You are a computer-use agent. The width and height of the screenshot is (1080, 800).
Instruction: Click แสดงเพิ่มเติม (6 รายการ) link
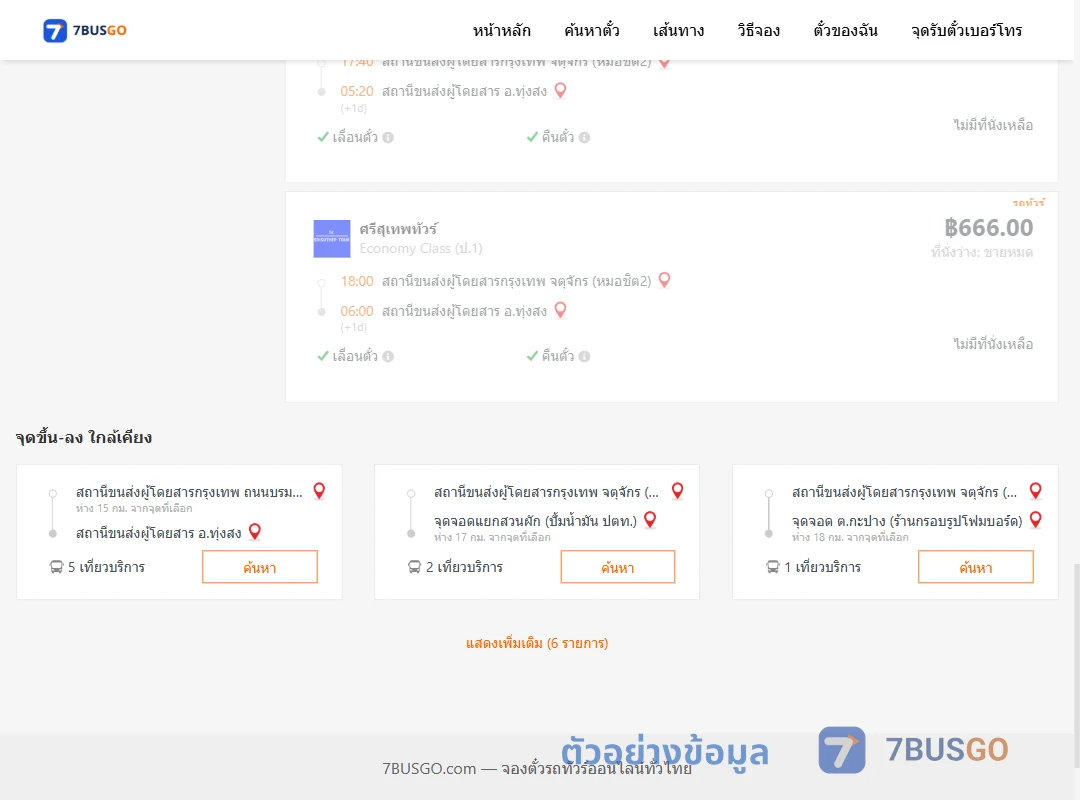tap(537, 643)
